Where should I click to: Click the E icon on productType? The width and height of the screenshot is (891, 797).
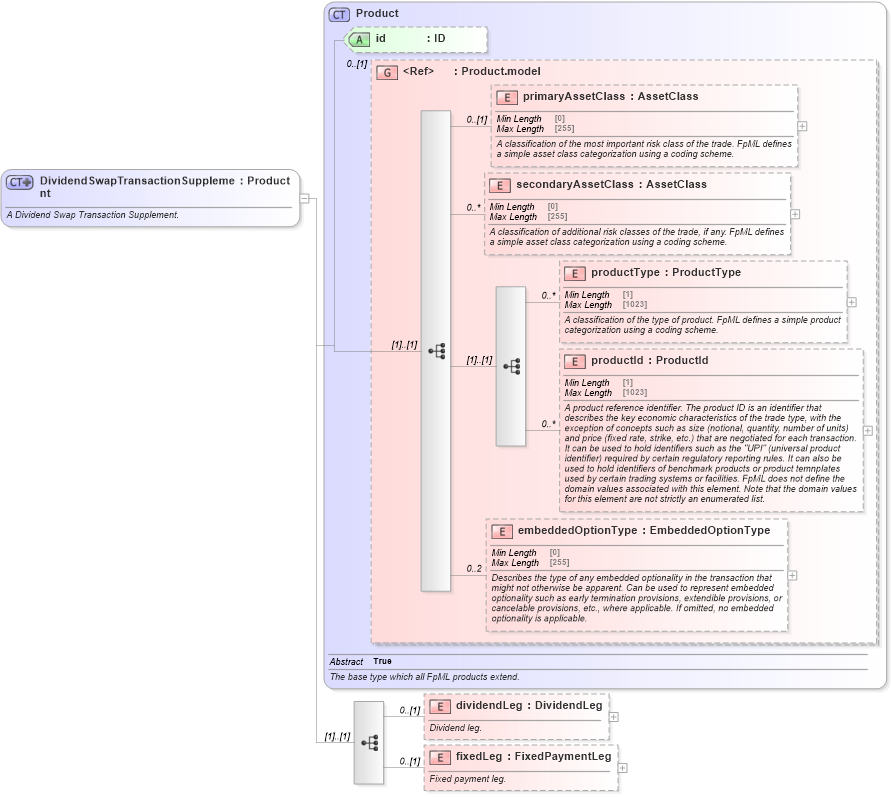tap(575, 273)
